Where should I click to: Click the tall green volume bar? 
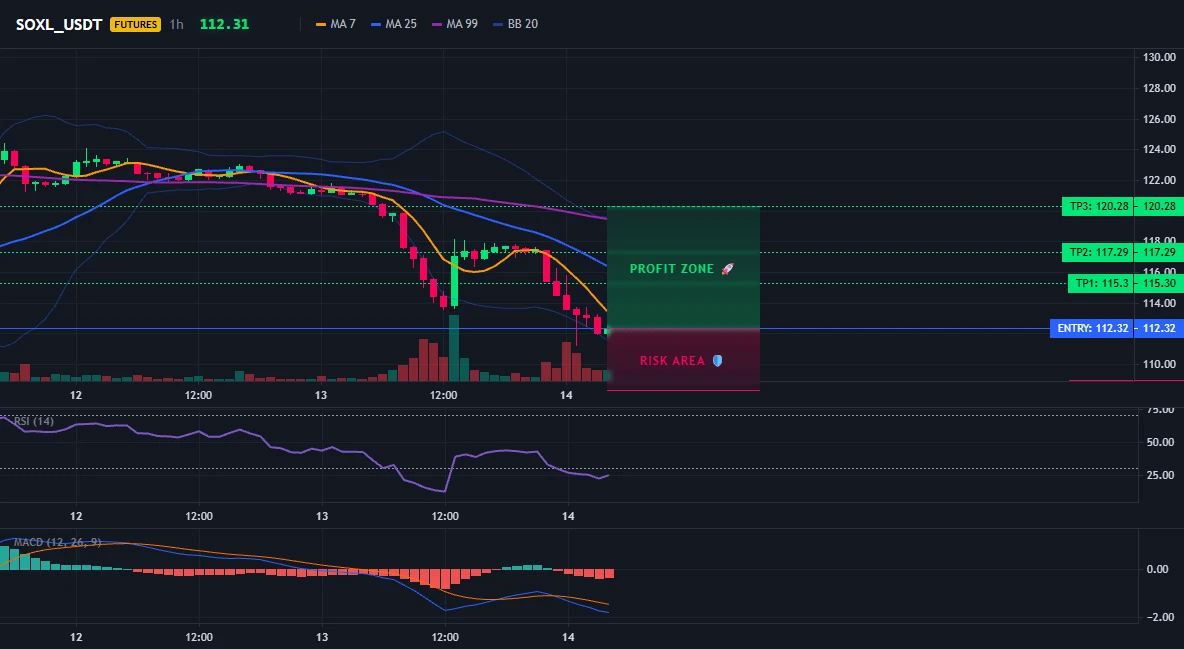(454, 348)
